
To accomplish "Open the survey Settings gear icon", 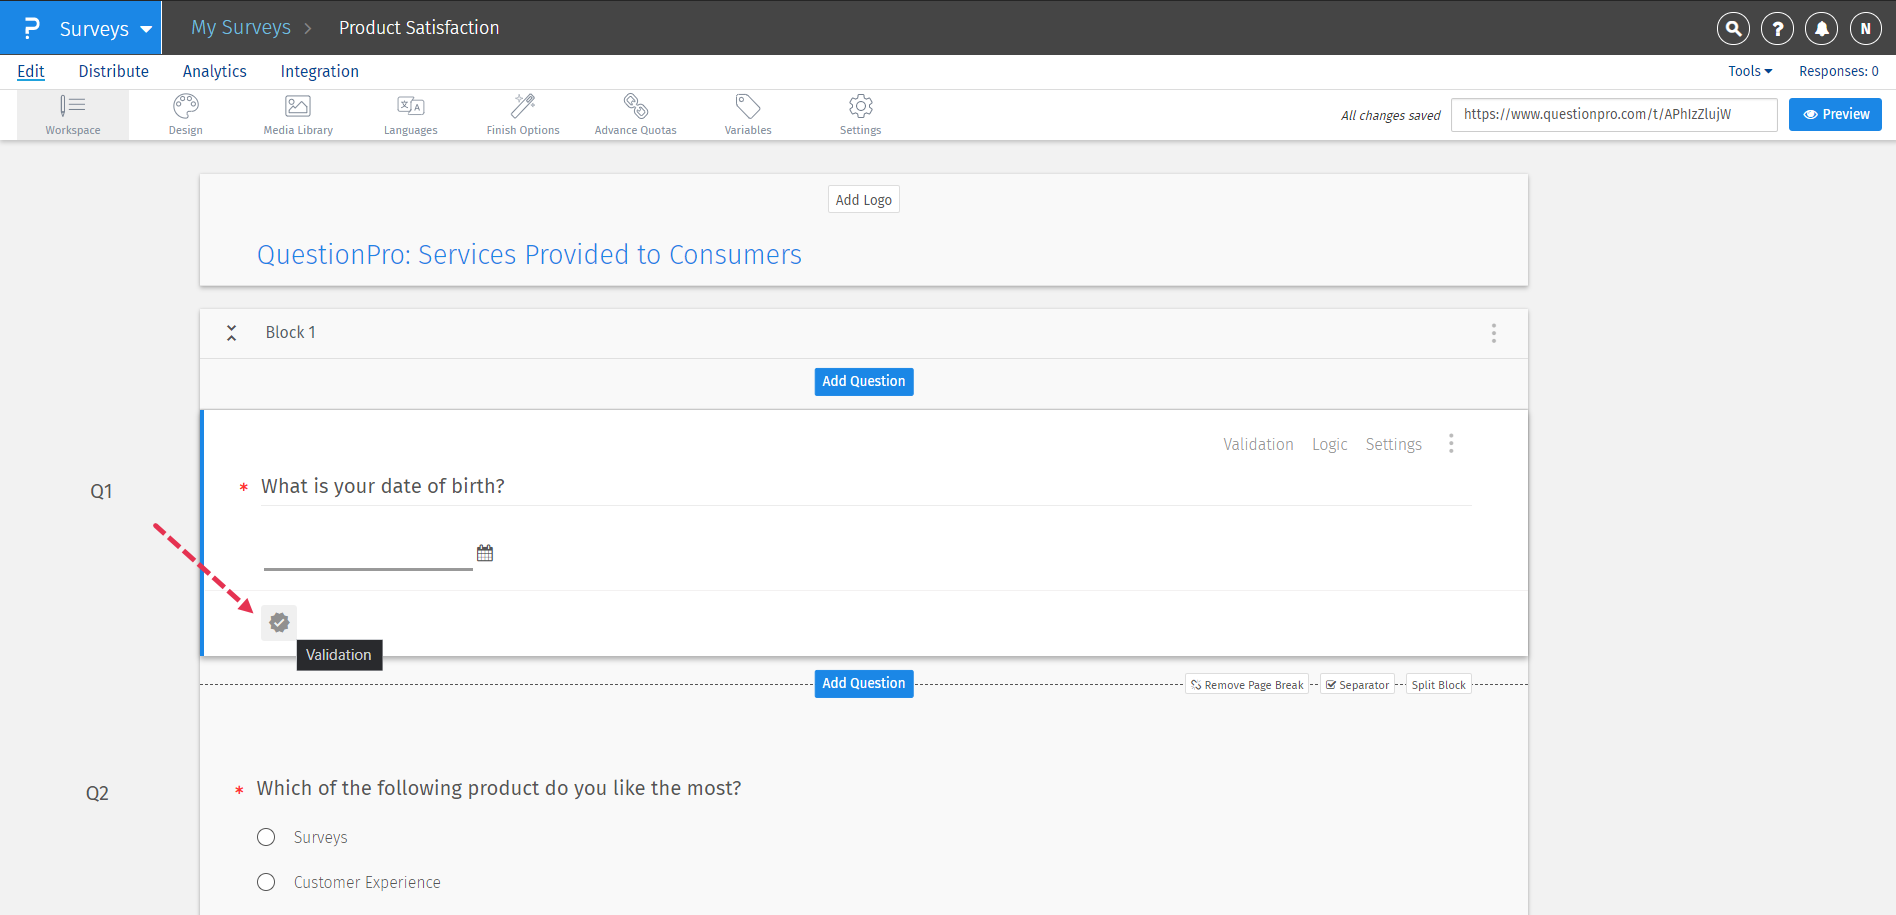I will tap(860, 113).
